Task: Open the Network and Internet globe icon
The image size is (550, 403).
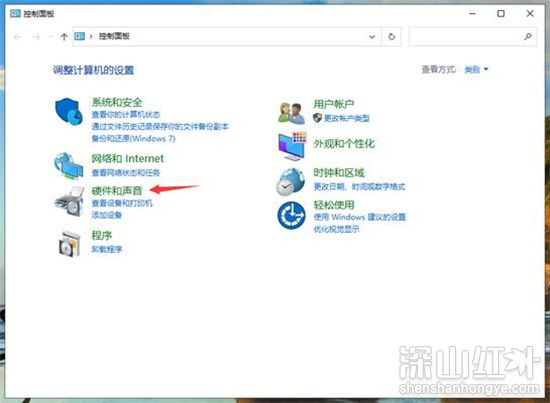Action: pyautogui.click(x=69, y=166)
